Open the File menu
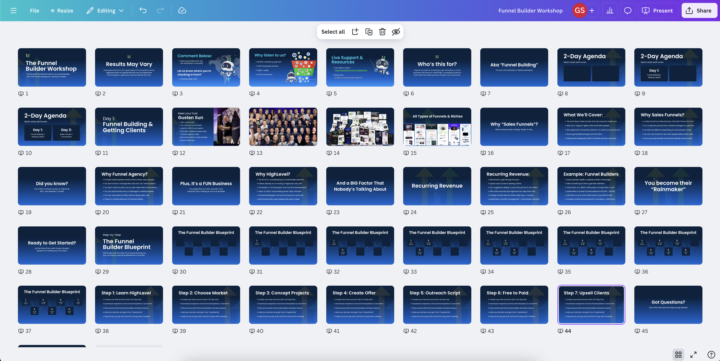The image size is (720, 361). pos(34,11)
